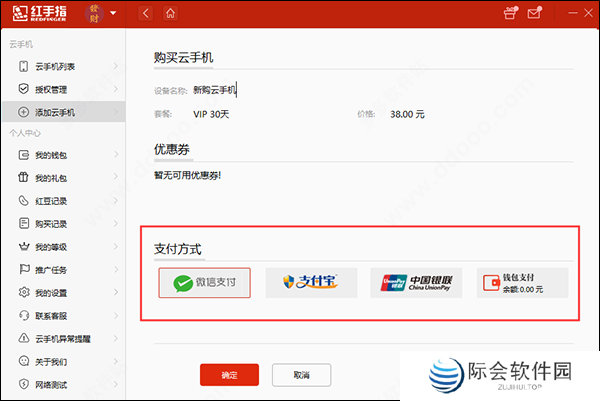Click the 38.00 元 price value
This screenshot has width=600, height=401.
click(x=407, y=114)
